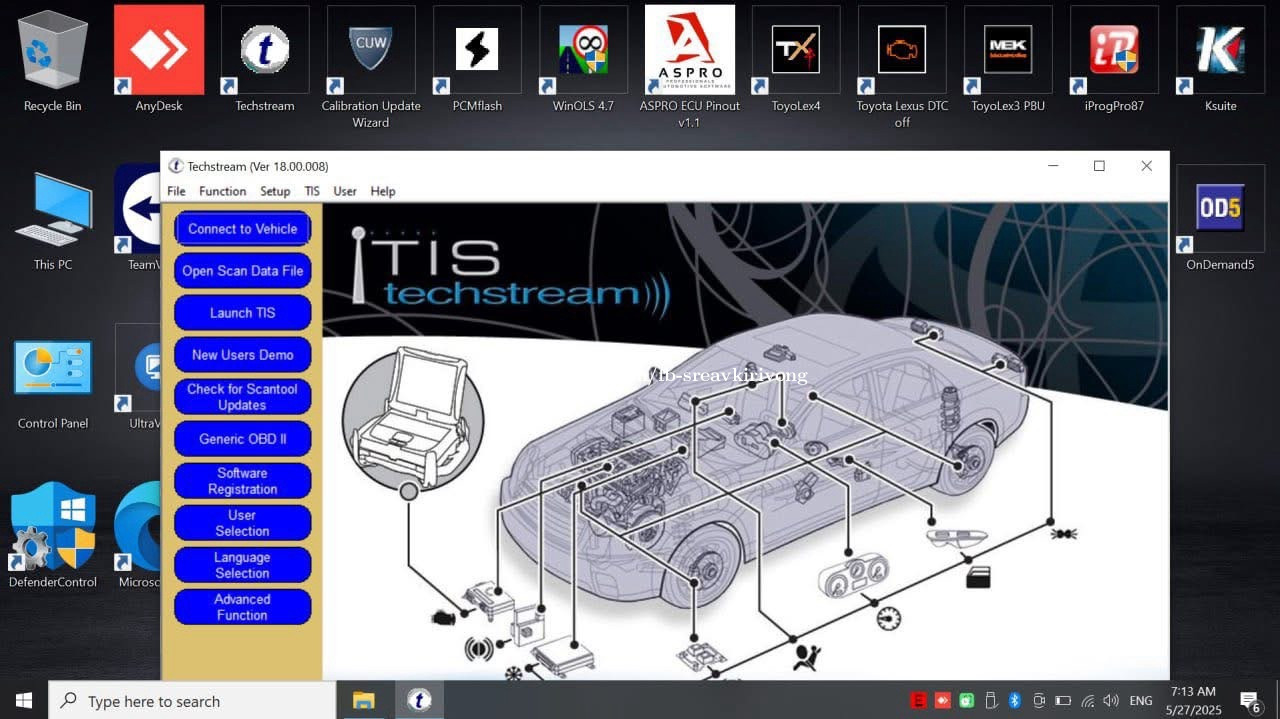Image resolution: width=1280 pixels, height=719 pixels.
Task: Open the TIS menu
Action: [x=312, y=191]
